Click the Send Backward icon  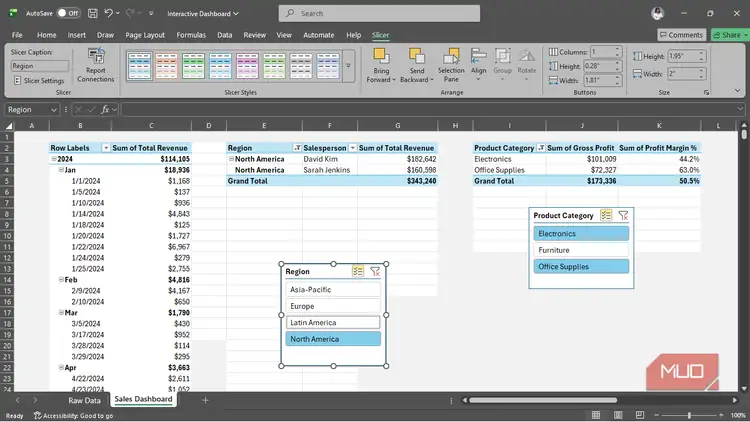pyautogui.click(x=417, y=56)
